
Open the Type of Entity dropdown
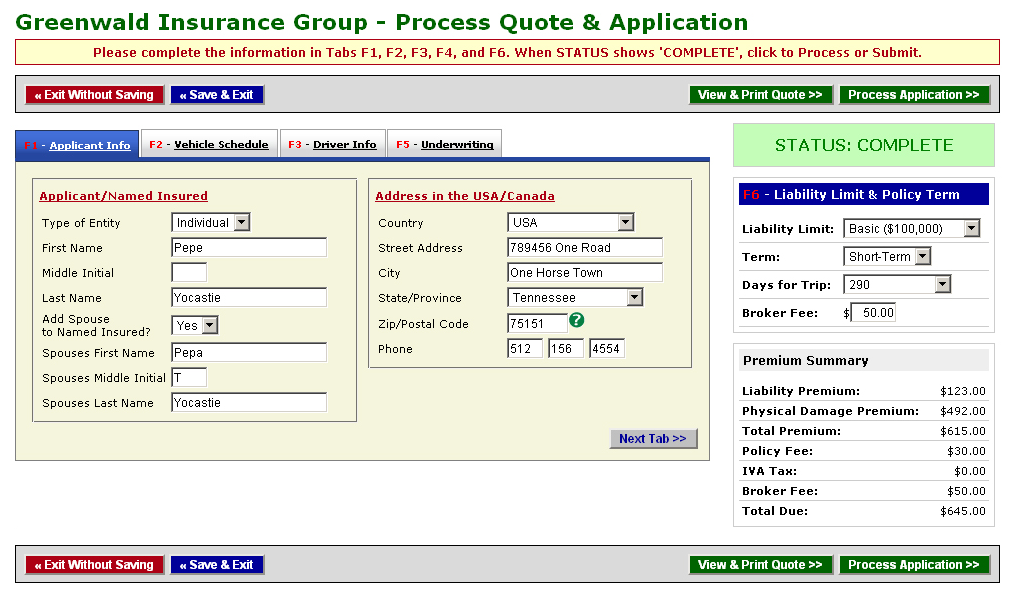pos(210,223)
